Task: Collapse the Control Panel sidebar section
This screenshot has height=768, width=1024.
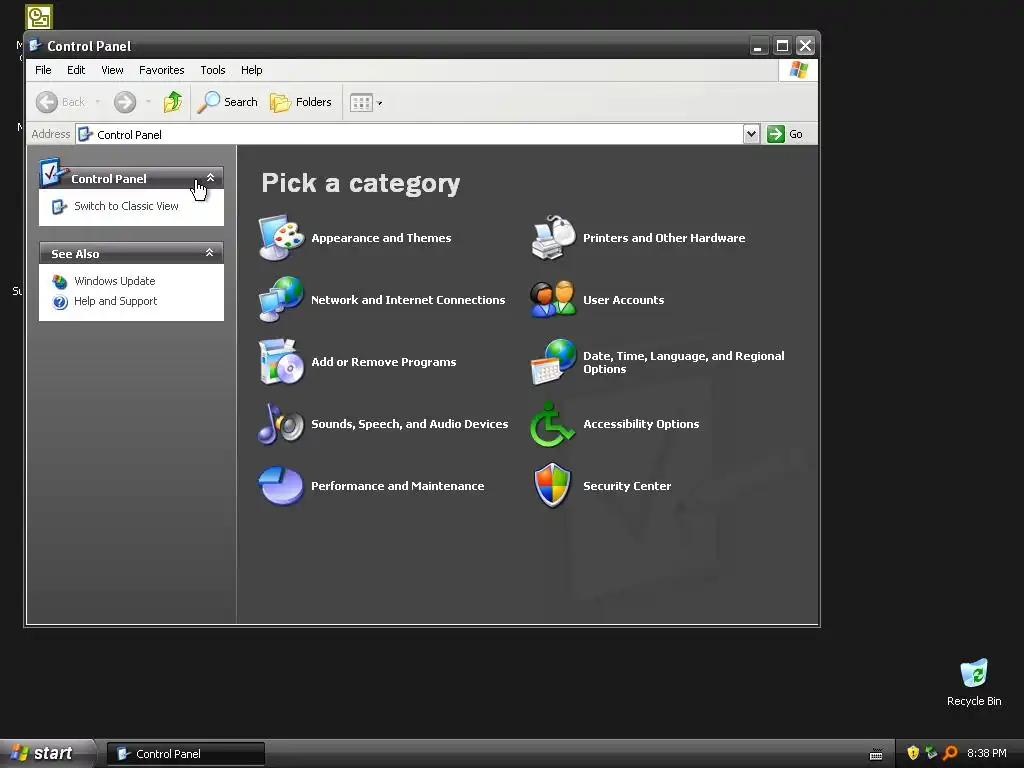Action: (210, 178)
